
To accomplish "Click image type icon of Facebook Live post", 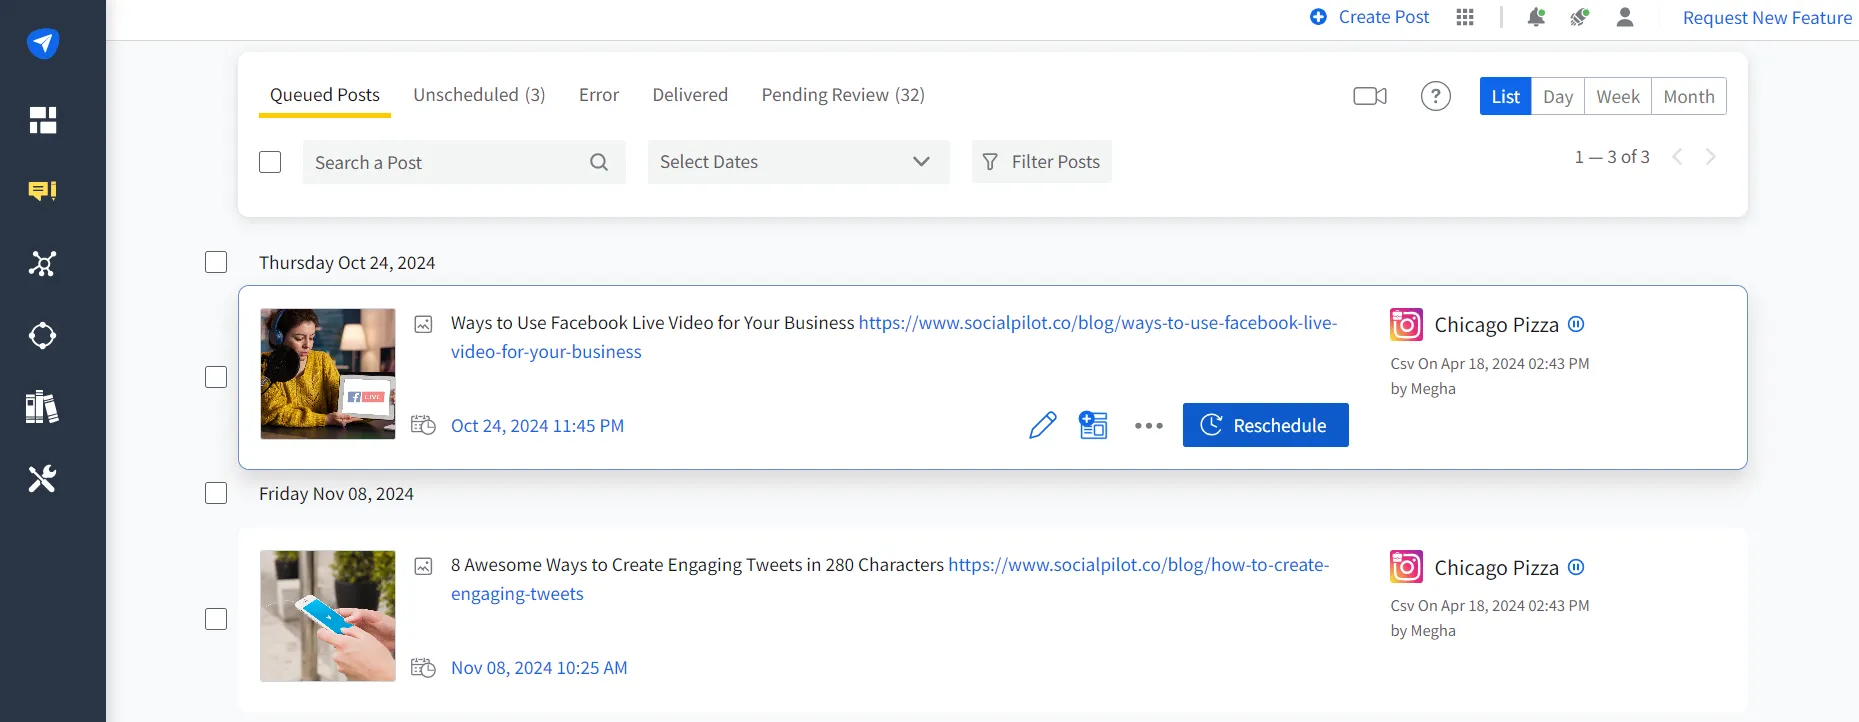I will 424,324.
